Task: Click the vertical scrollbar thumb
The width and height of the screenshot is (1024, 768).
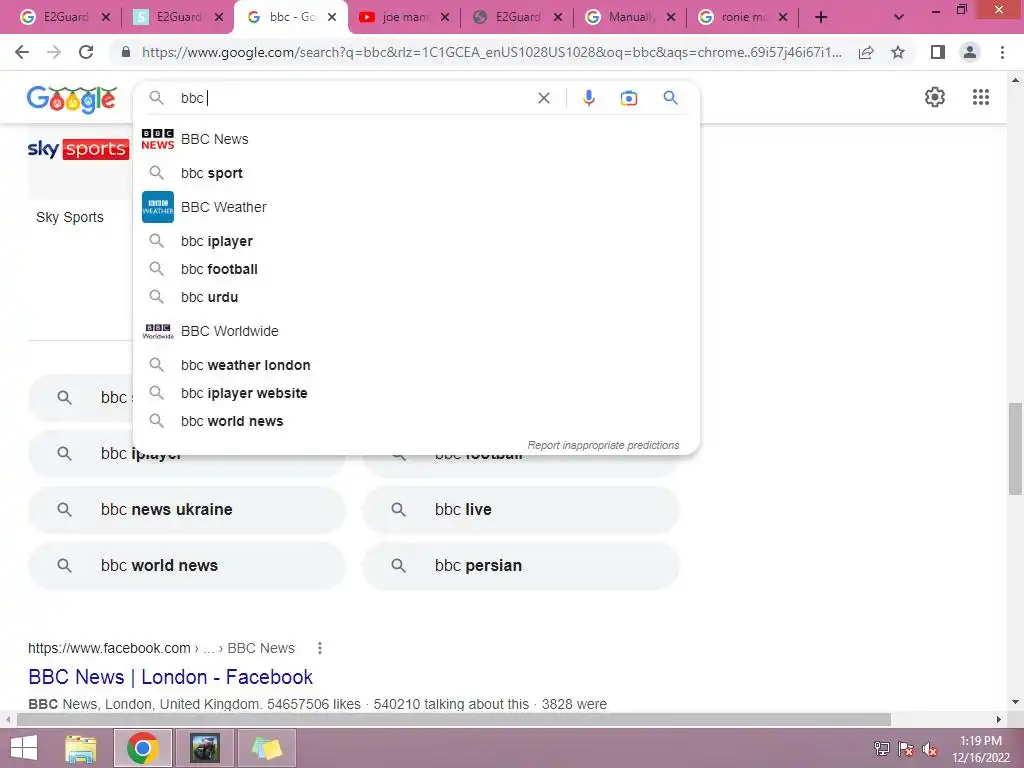Action: point(1015,449)
